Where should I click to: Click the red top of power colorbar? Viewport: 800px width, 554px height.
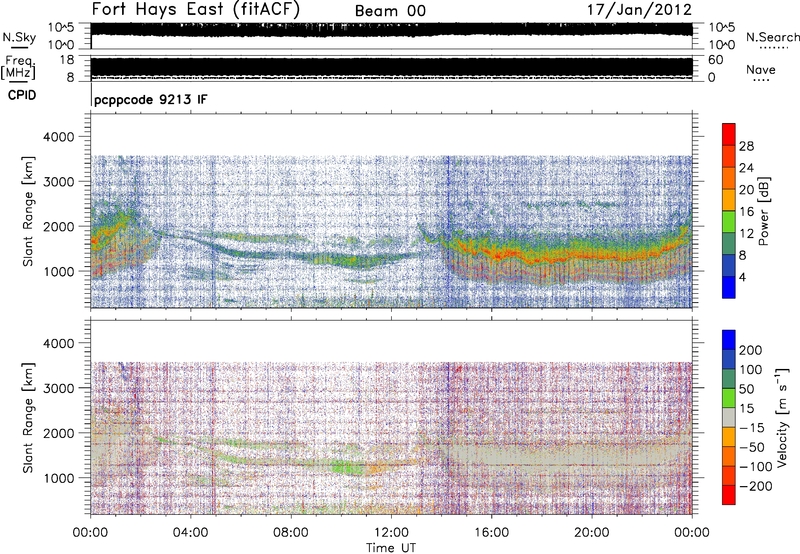pyautogui.click(x=729, y=134)
